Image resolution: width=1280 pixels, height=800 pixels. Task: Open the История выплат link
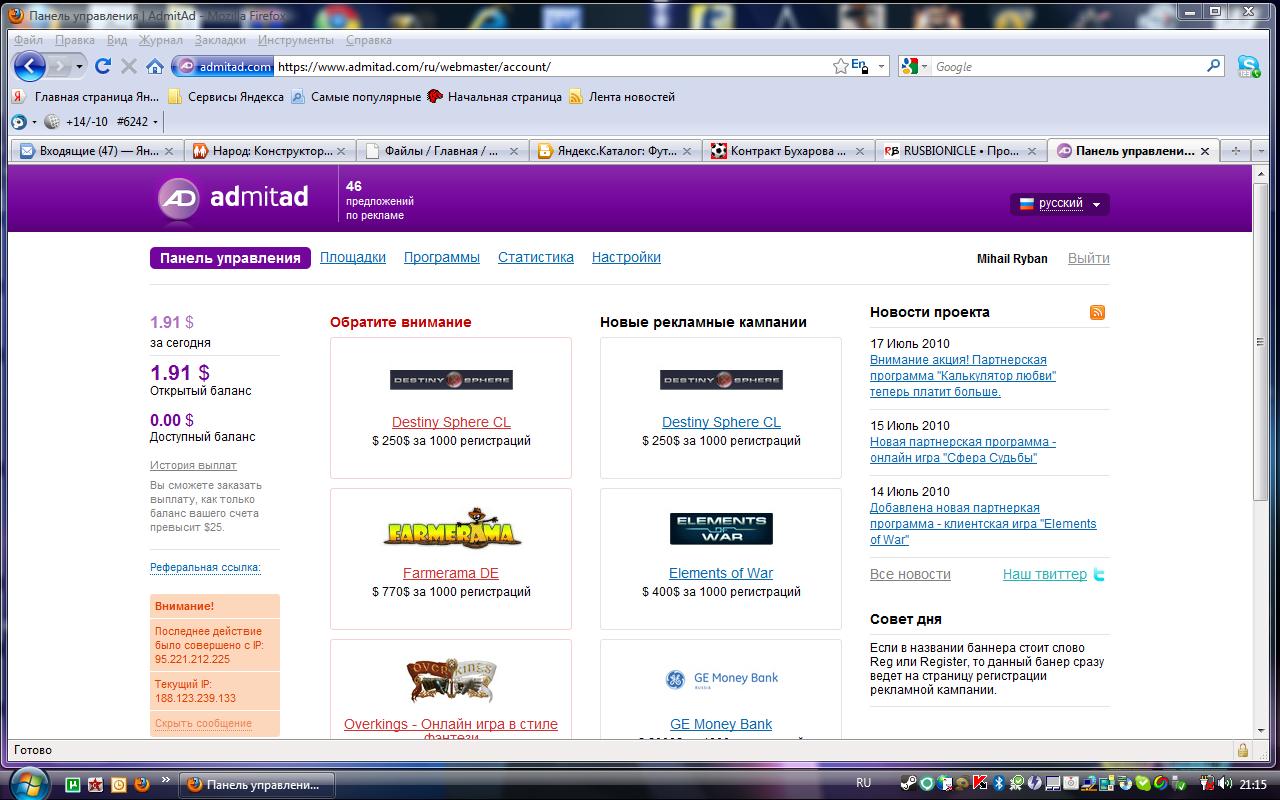pyautogui.click(x=193, y=465)
